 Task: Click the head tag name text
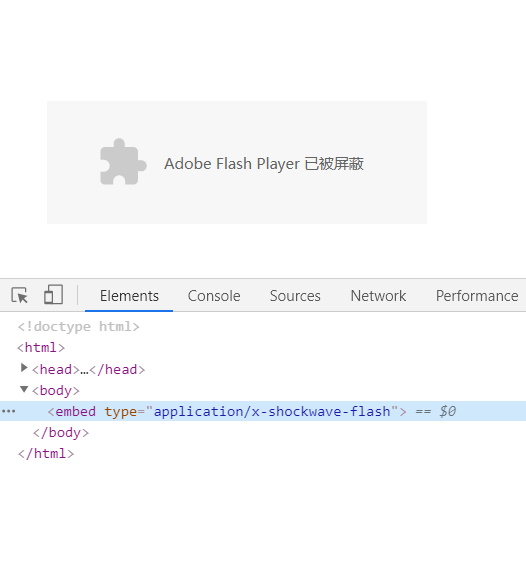(56, 369)
